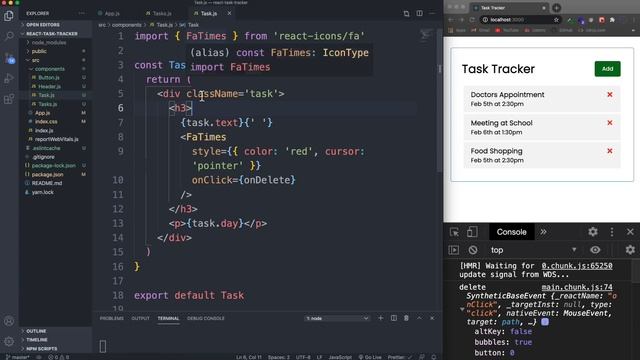Image resolution: width=640 pixels, height=360 pixels.
Task: Open the 0.chunk.js:65250 console link
Action: (x=577, y=266)
